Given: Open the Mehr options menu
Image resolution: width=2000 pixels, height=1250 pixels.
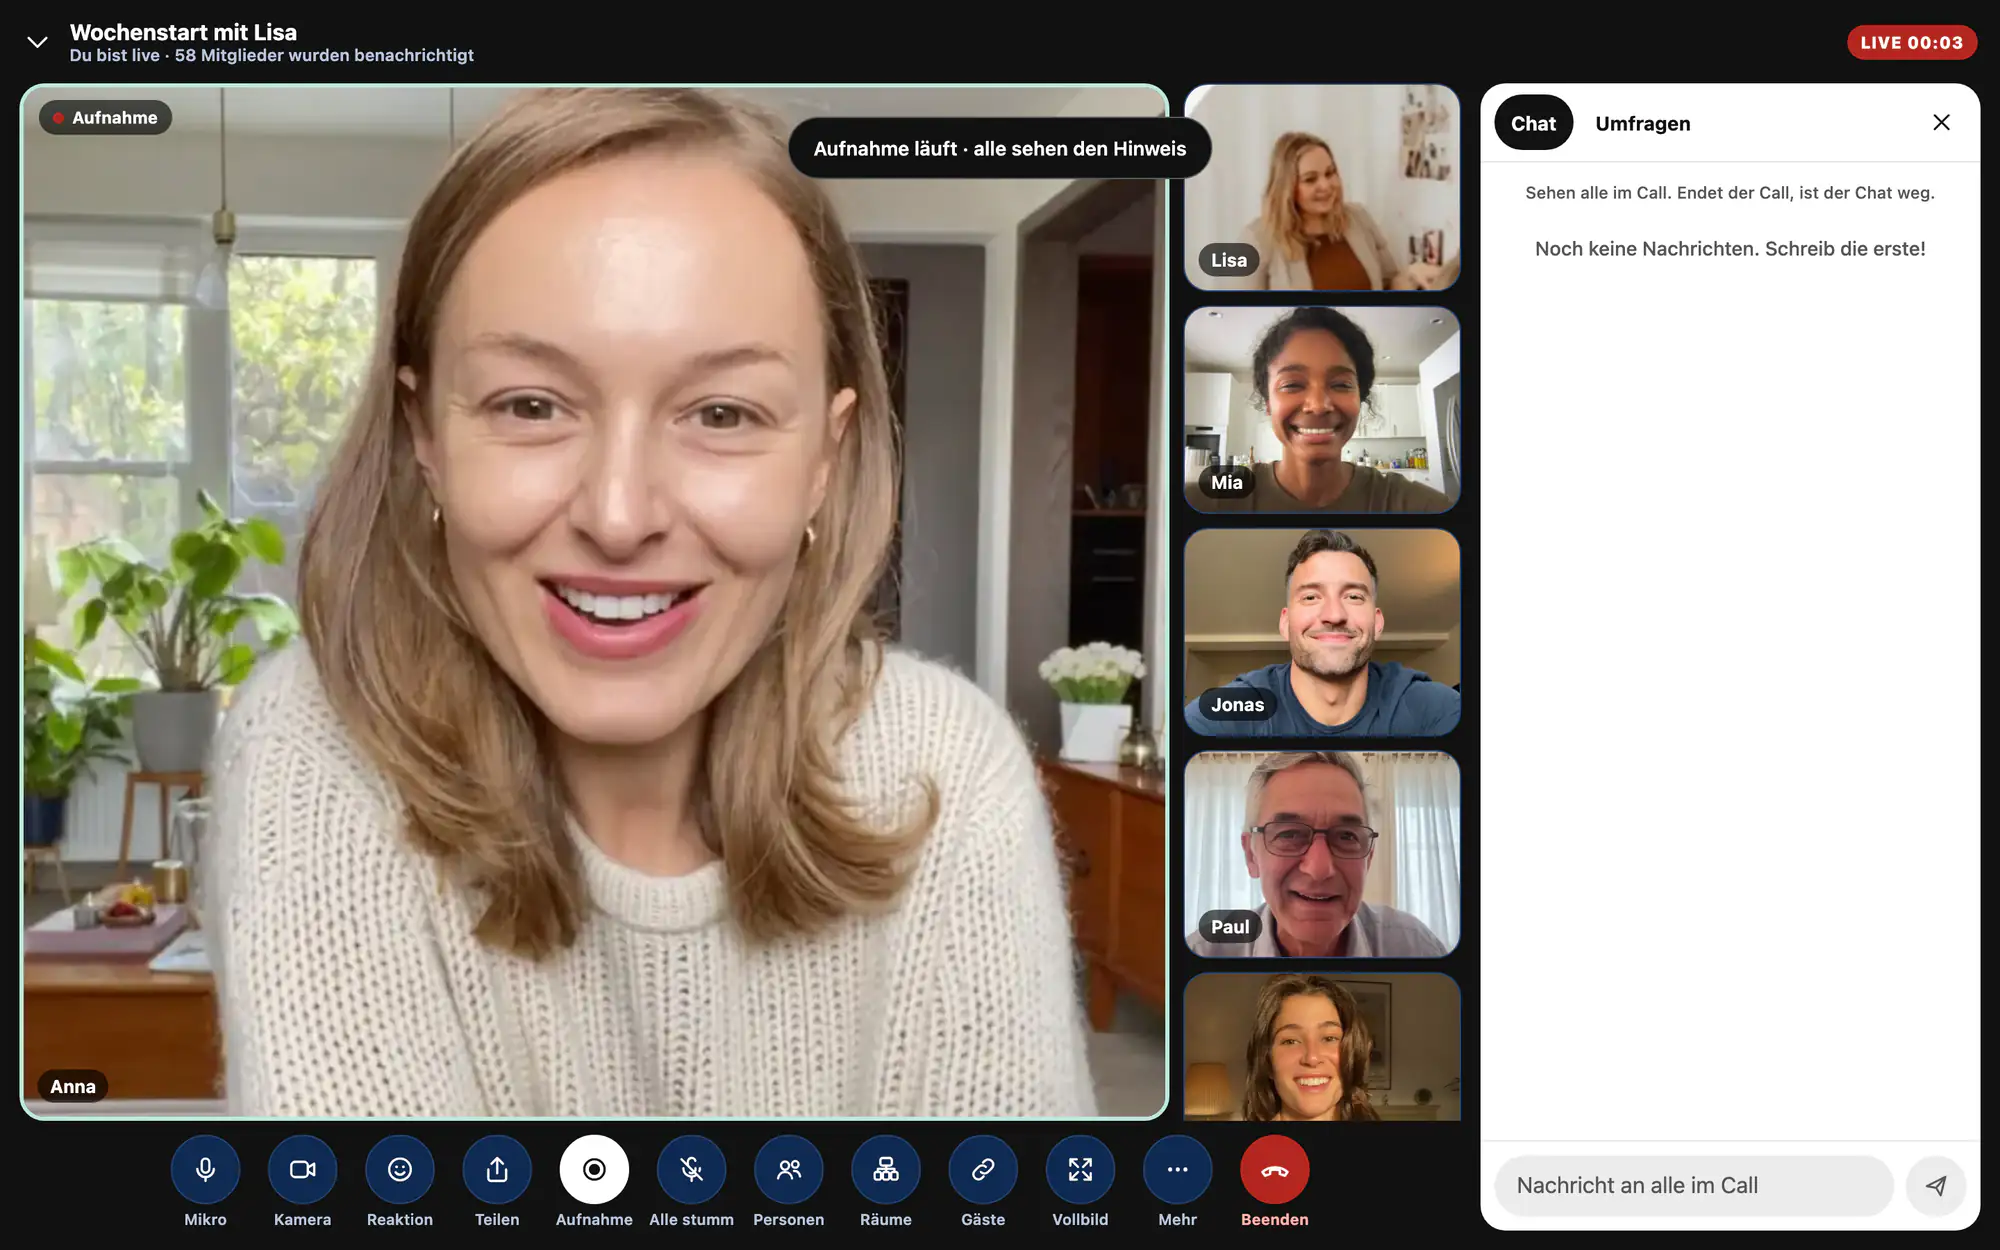Looking at the screenshot, I should (x=1178, y=1169).
